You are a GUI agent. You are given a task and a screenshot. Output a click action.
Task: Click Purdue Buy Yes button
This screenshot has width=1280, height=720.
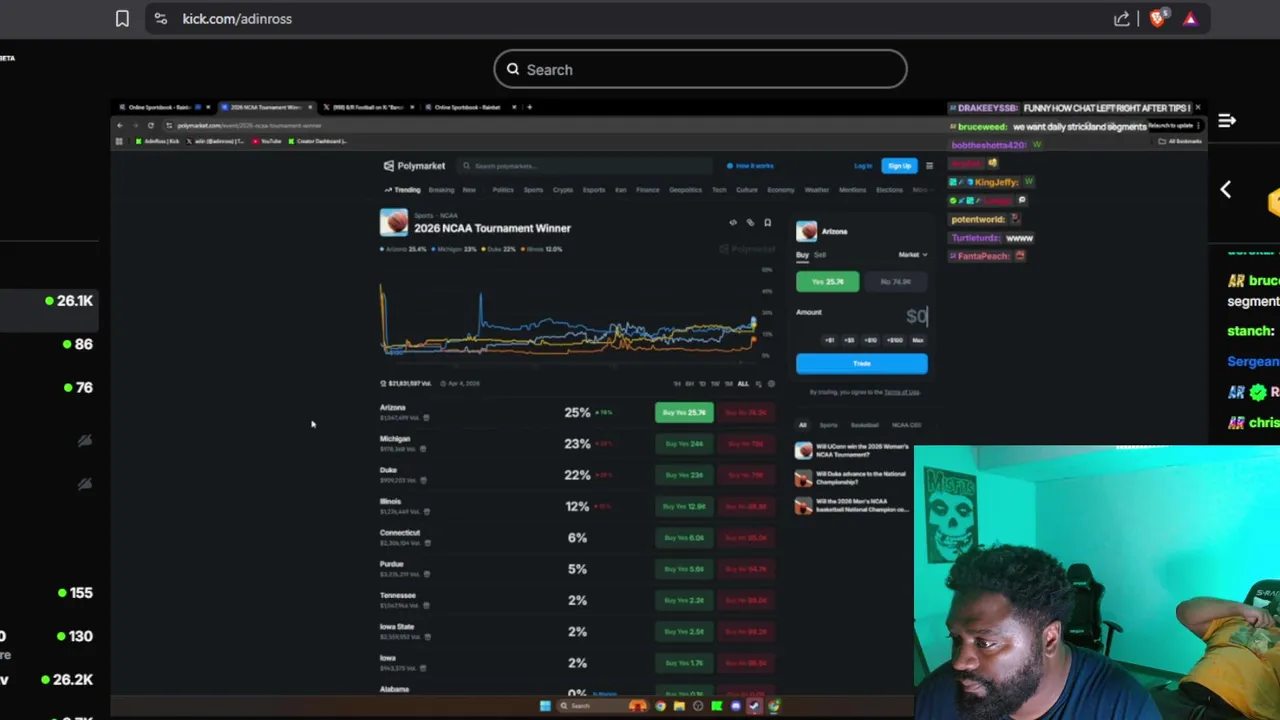pyautogui.click(x=684, y=569)
